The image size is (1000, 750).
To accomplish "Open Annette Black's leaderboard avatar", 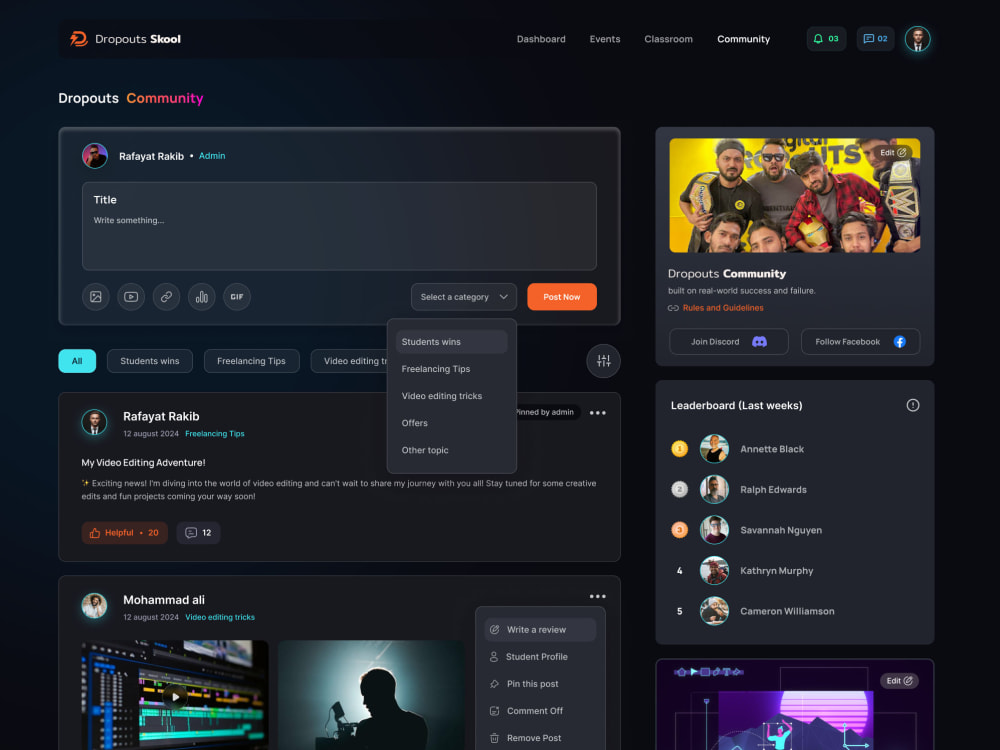I will point(714,449).
